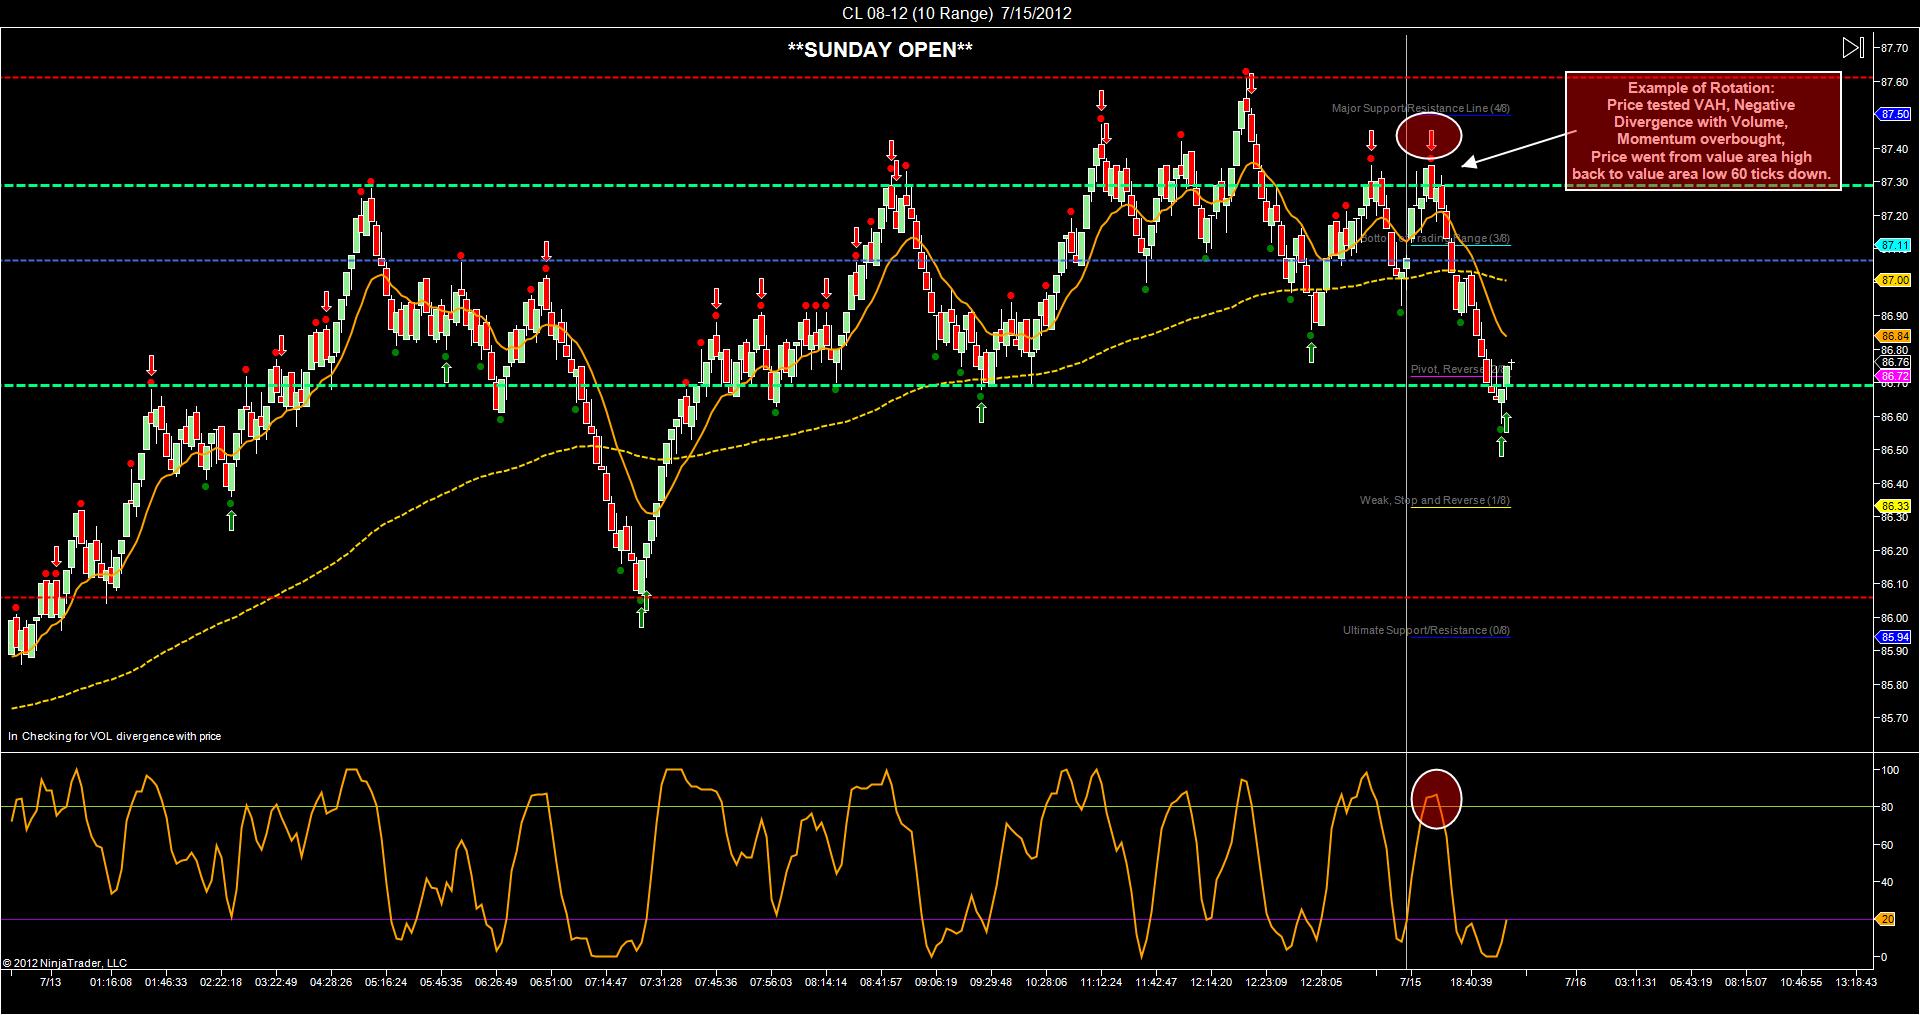
Task: Select the blue 87.50 price marker
Action: (x=1893, y=115)
